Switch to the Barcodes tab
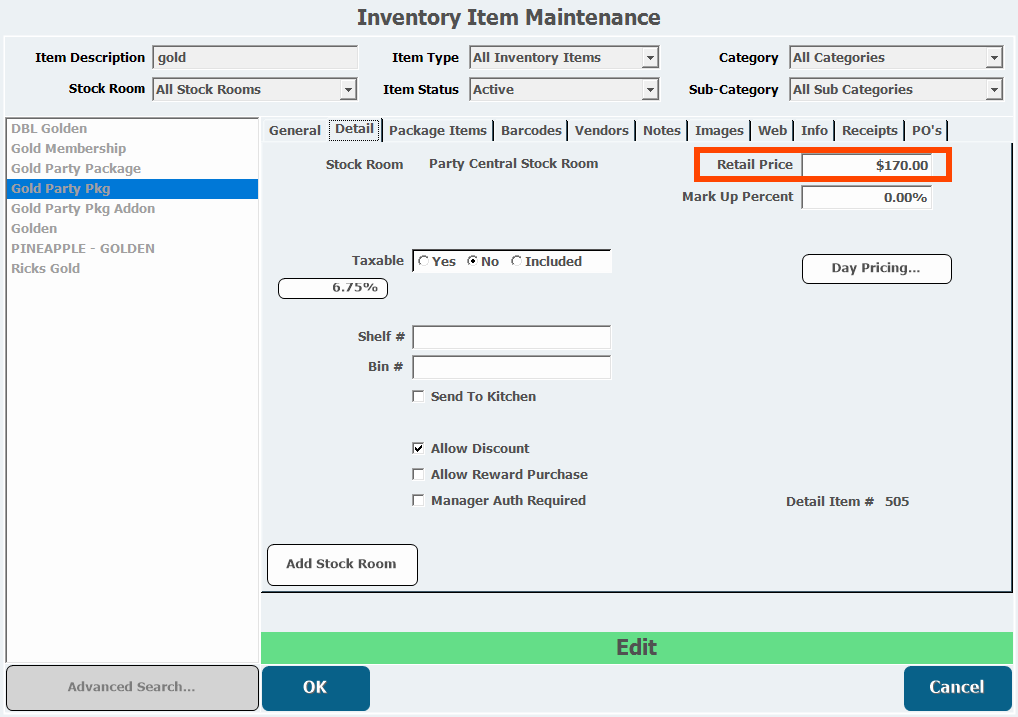Screen dimensions: 1018x717 pos(531,131)
